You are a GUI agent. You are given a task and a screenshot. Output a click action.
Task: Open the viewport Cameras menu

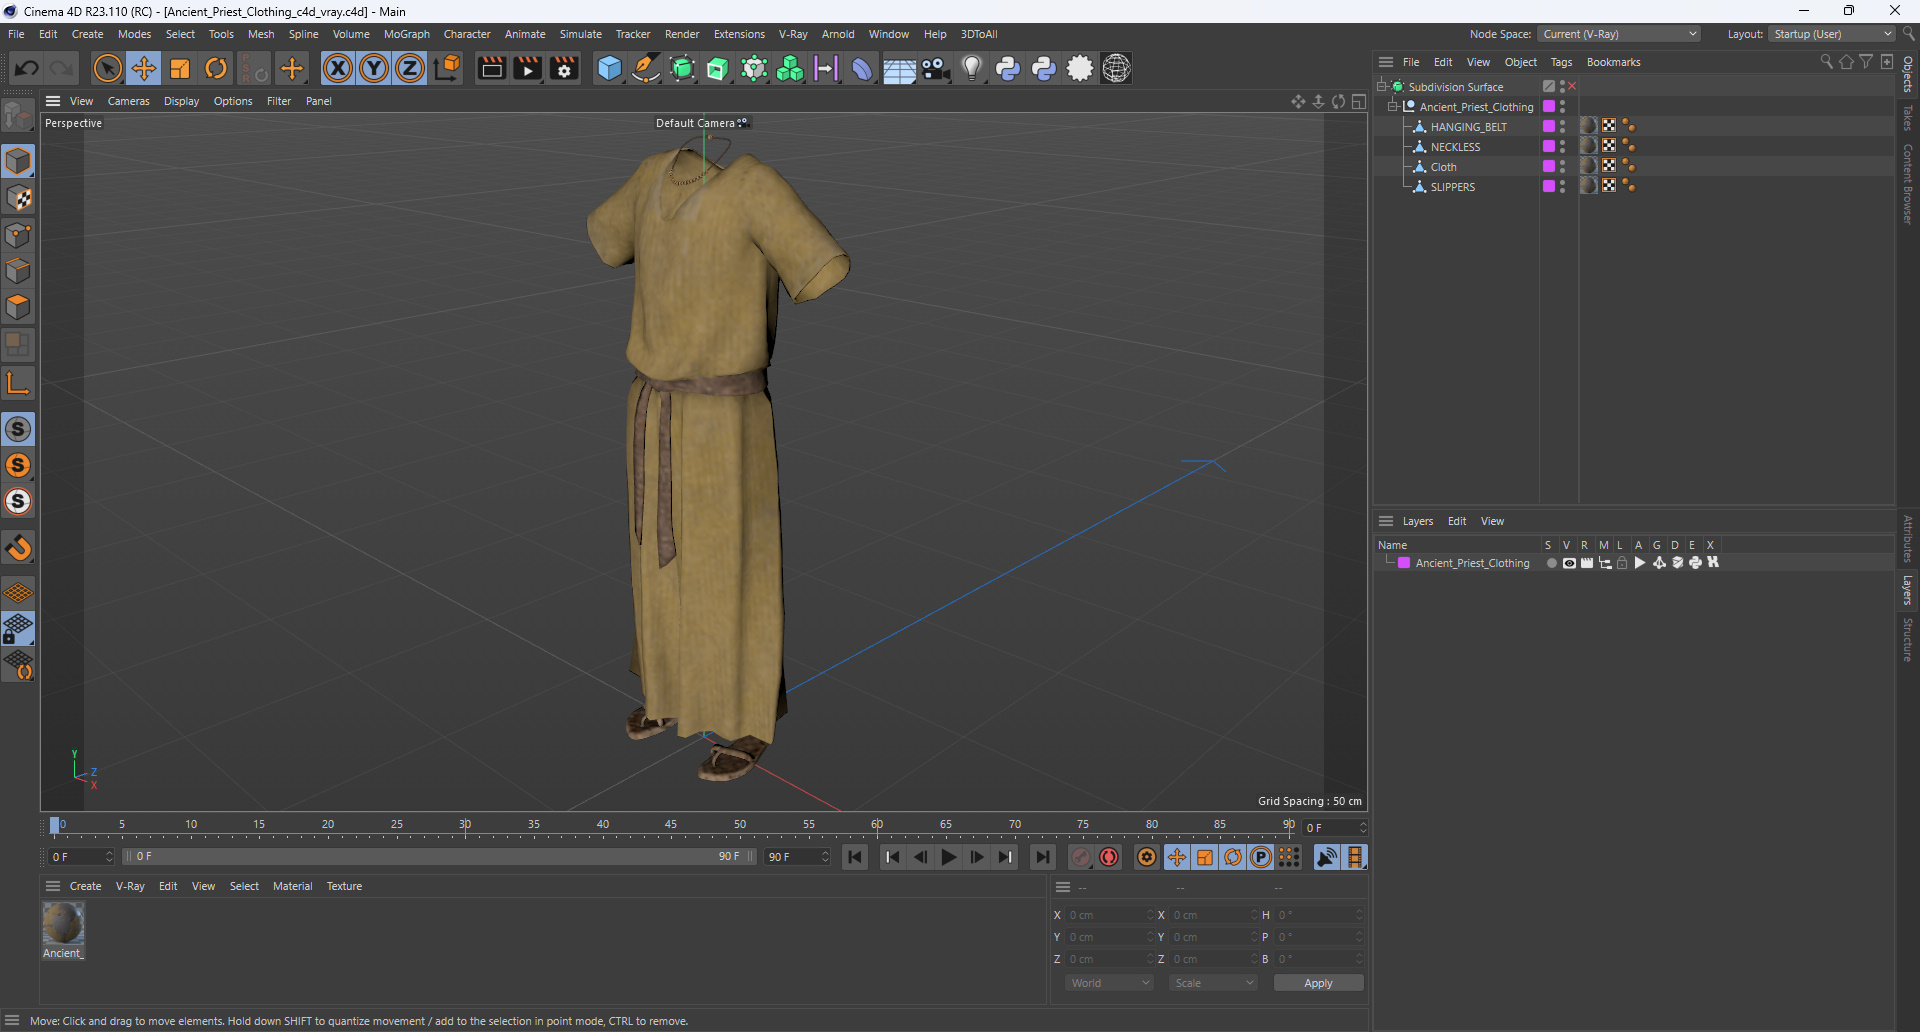click(x=128, y=101)
